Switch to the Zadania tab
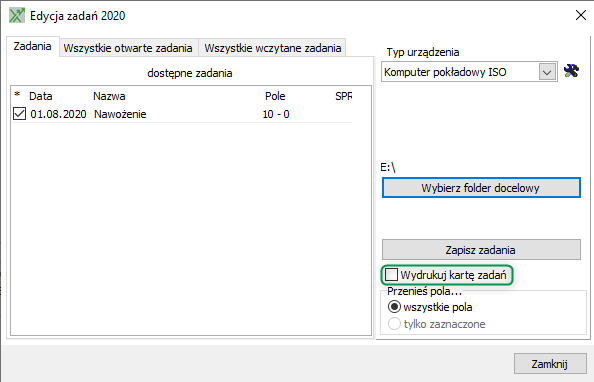Image resolution: width=594 pixels, height=382 pixels. point(33,47)
